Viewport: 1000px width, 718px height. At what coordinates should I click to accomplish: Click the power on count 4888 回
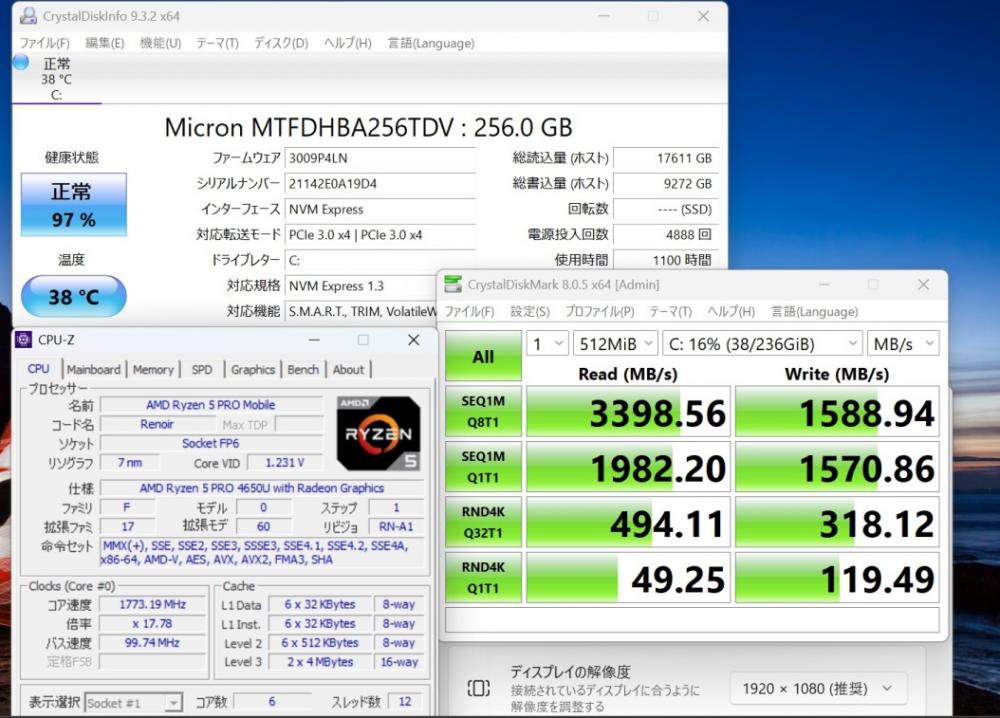[x=665, y=235]
